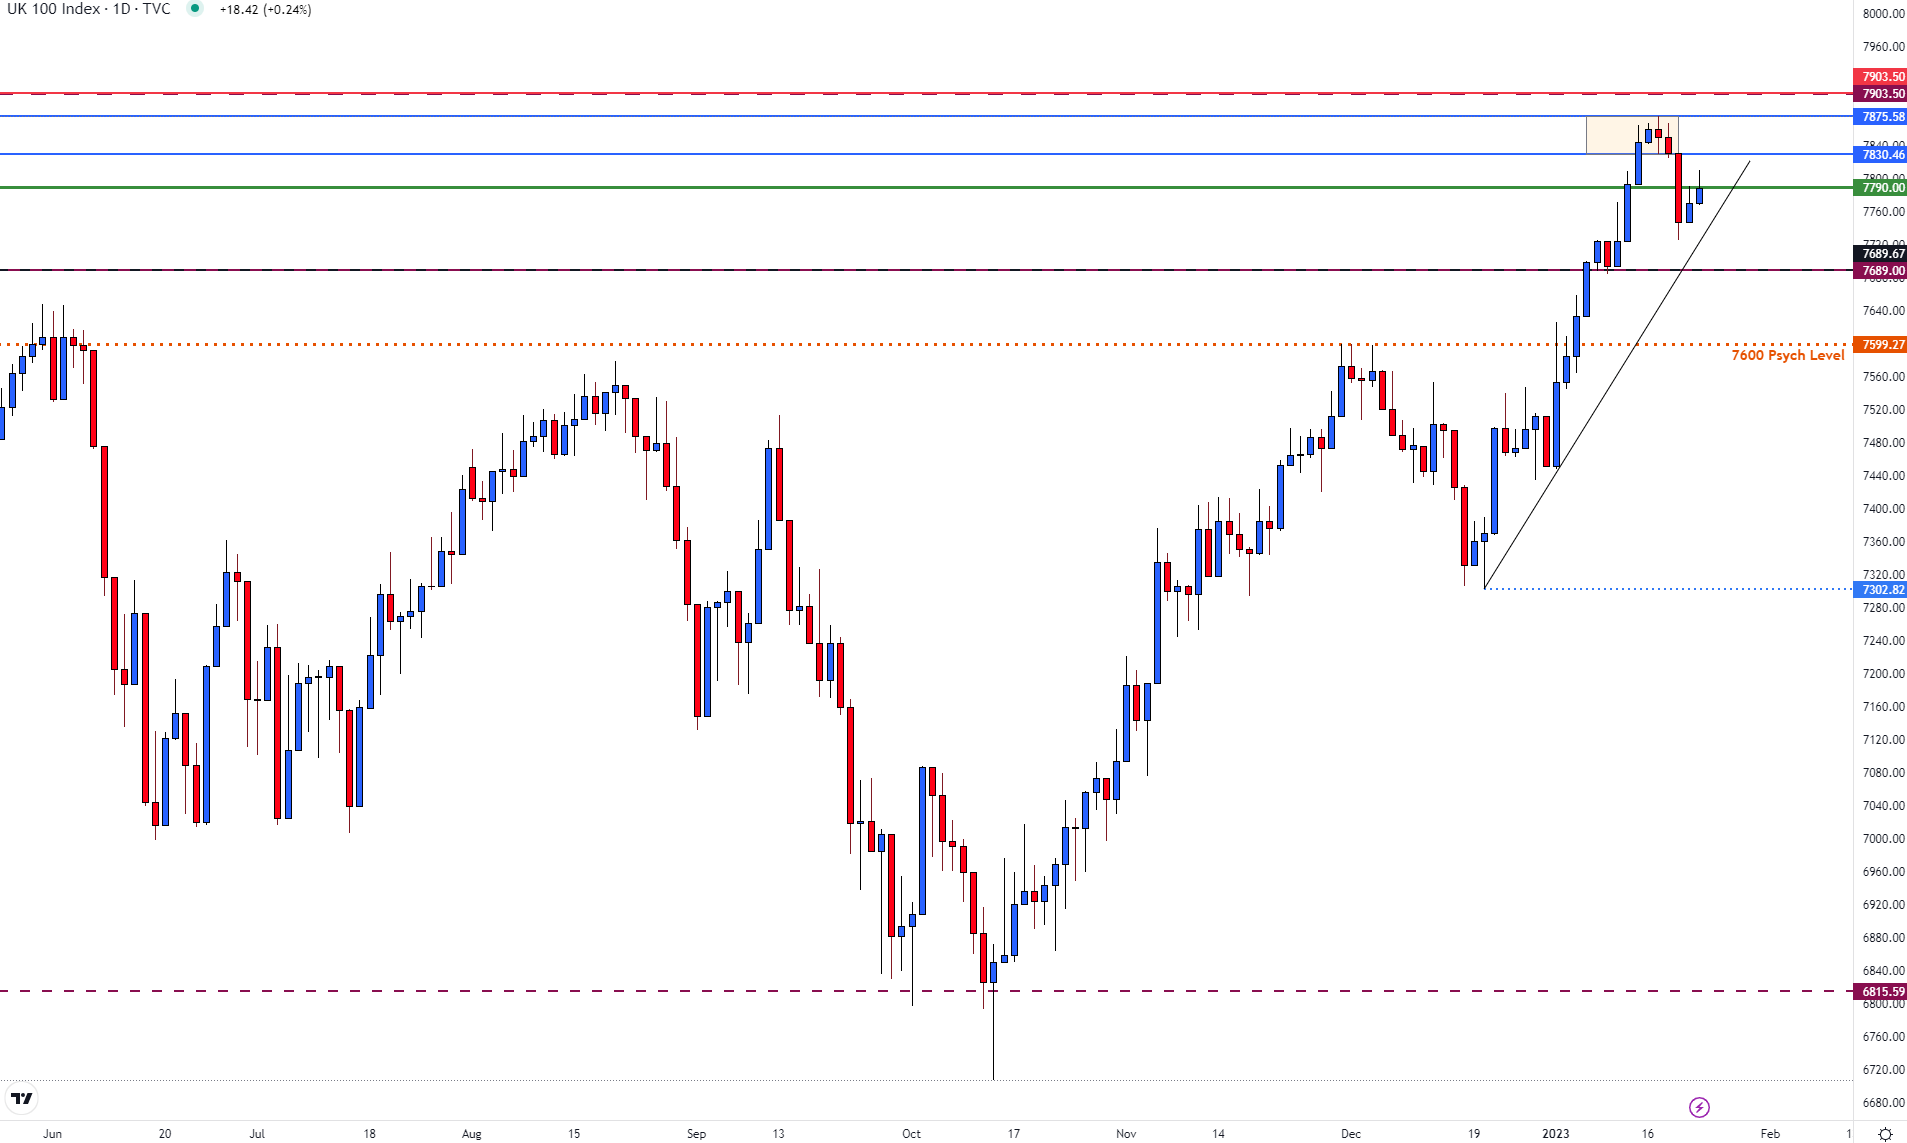Click the Dec label on time axis
Screen dimensions: 1907x1143
[x=1351, y=1134]
